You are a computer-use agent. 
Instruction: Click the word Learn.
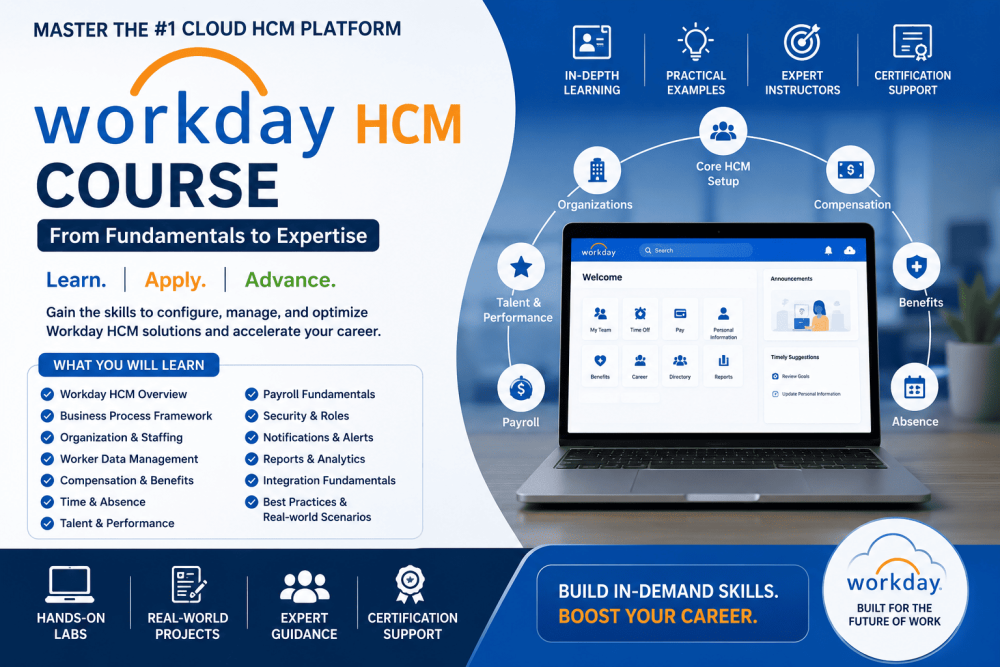click(76, 280)
